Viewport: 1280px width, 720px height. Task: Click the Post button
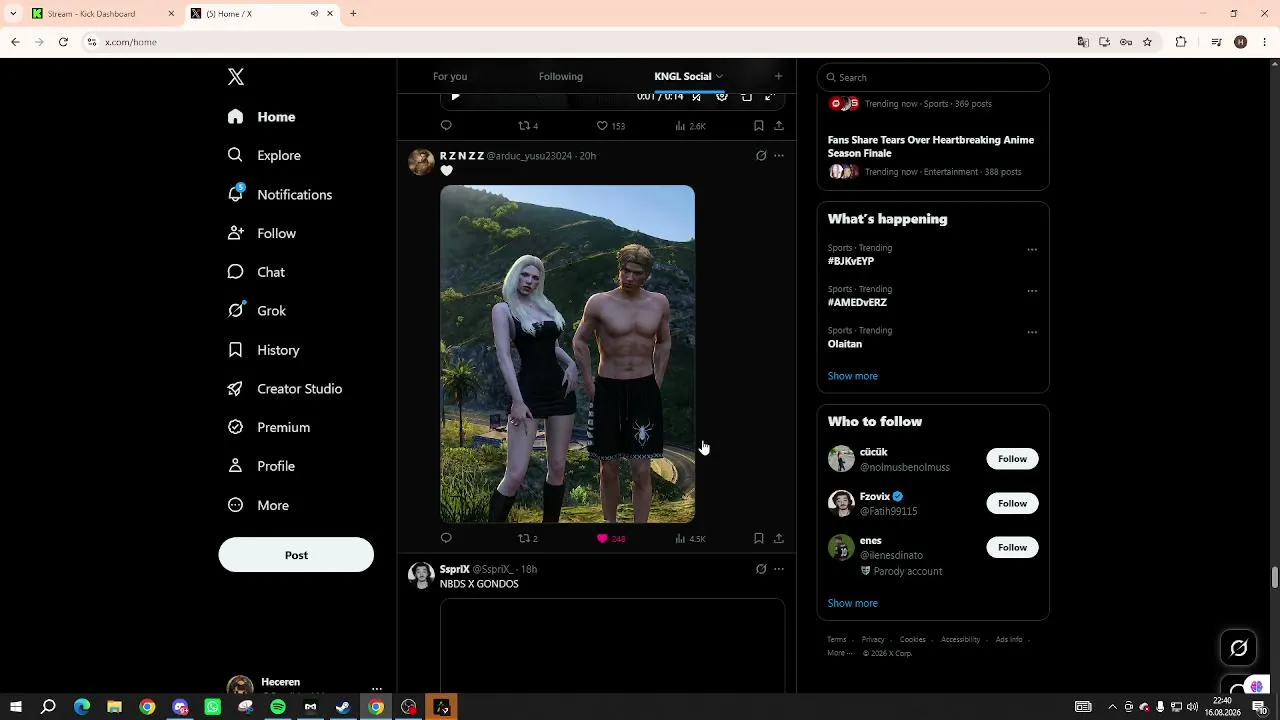tap(296, 555)
